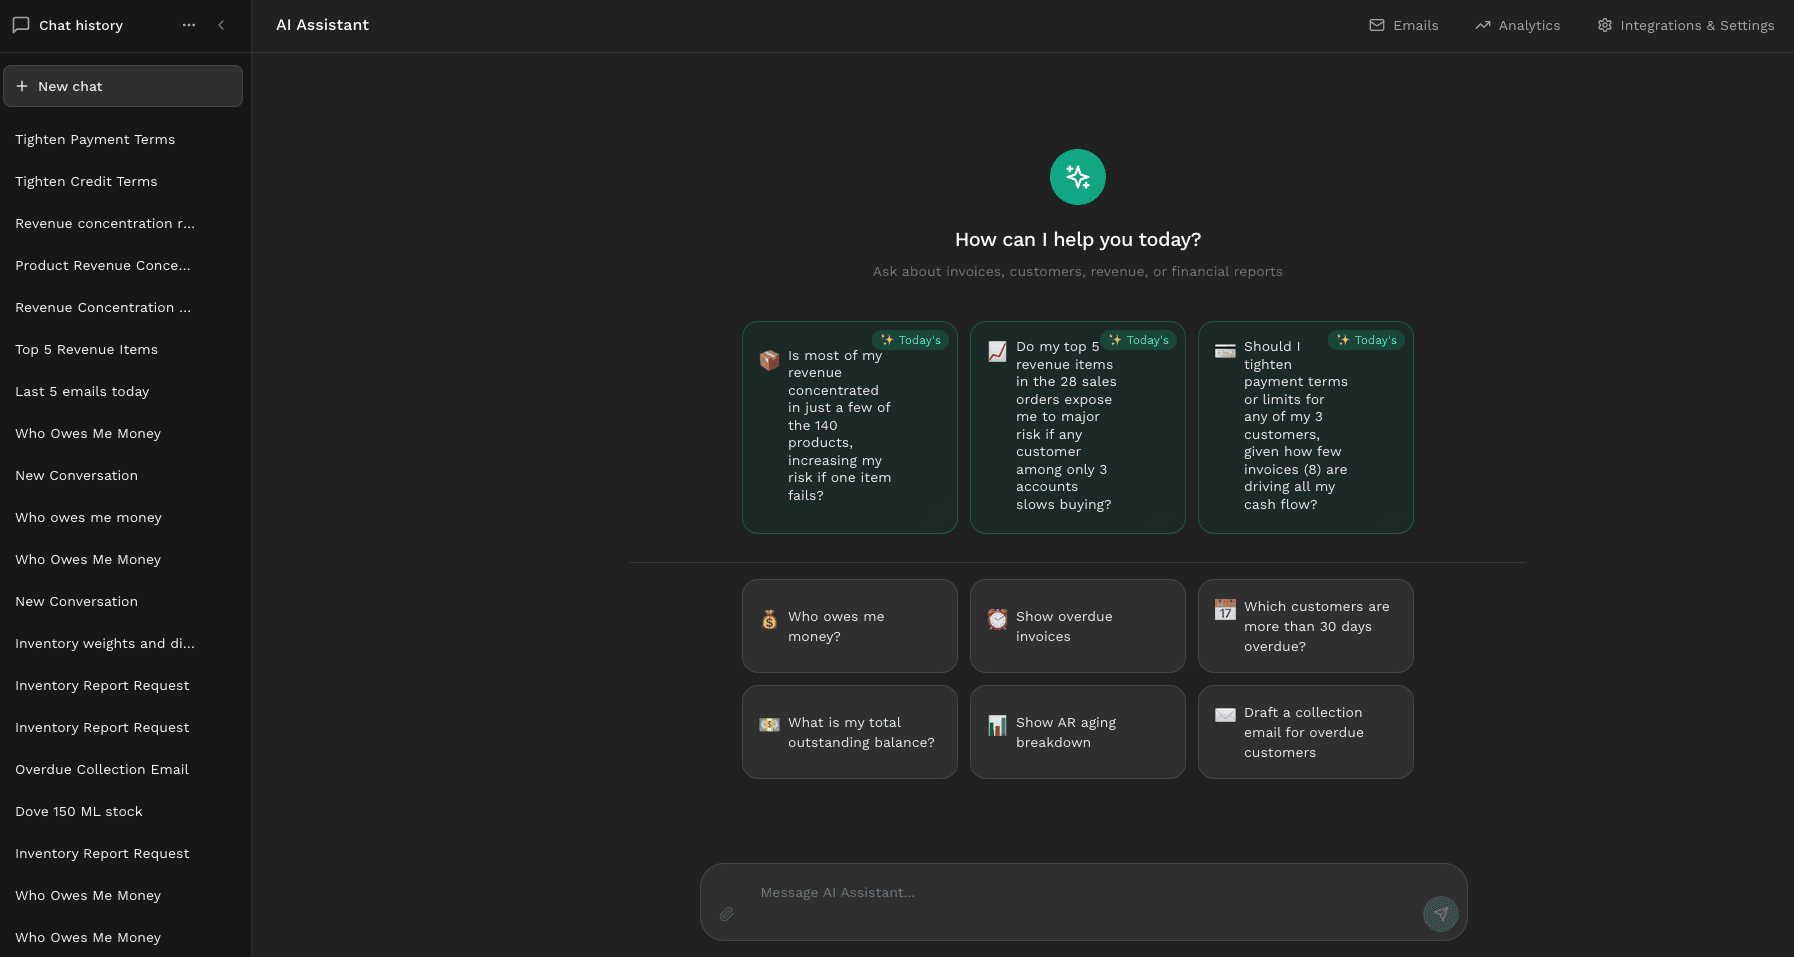Click the chat history speech bubble icon
This screenshot has height=957, width=1794.
click(x=21, y=25)
